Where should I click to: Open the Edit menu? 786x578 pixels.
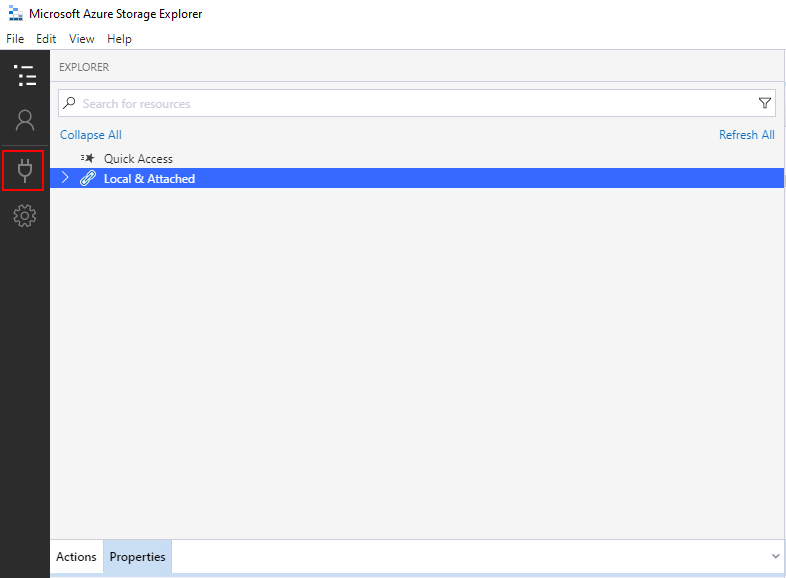pyautogui.click(x=46, y=39)
